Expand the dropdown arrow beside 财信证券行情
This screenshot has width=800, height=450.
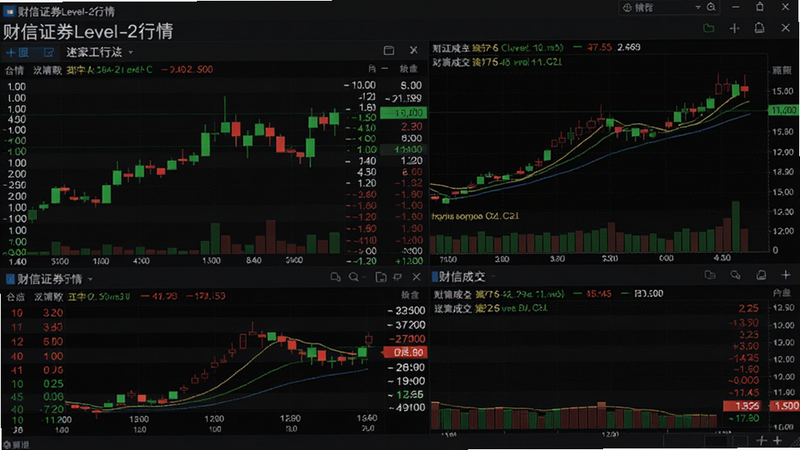coord(90,279)
